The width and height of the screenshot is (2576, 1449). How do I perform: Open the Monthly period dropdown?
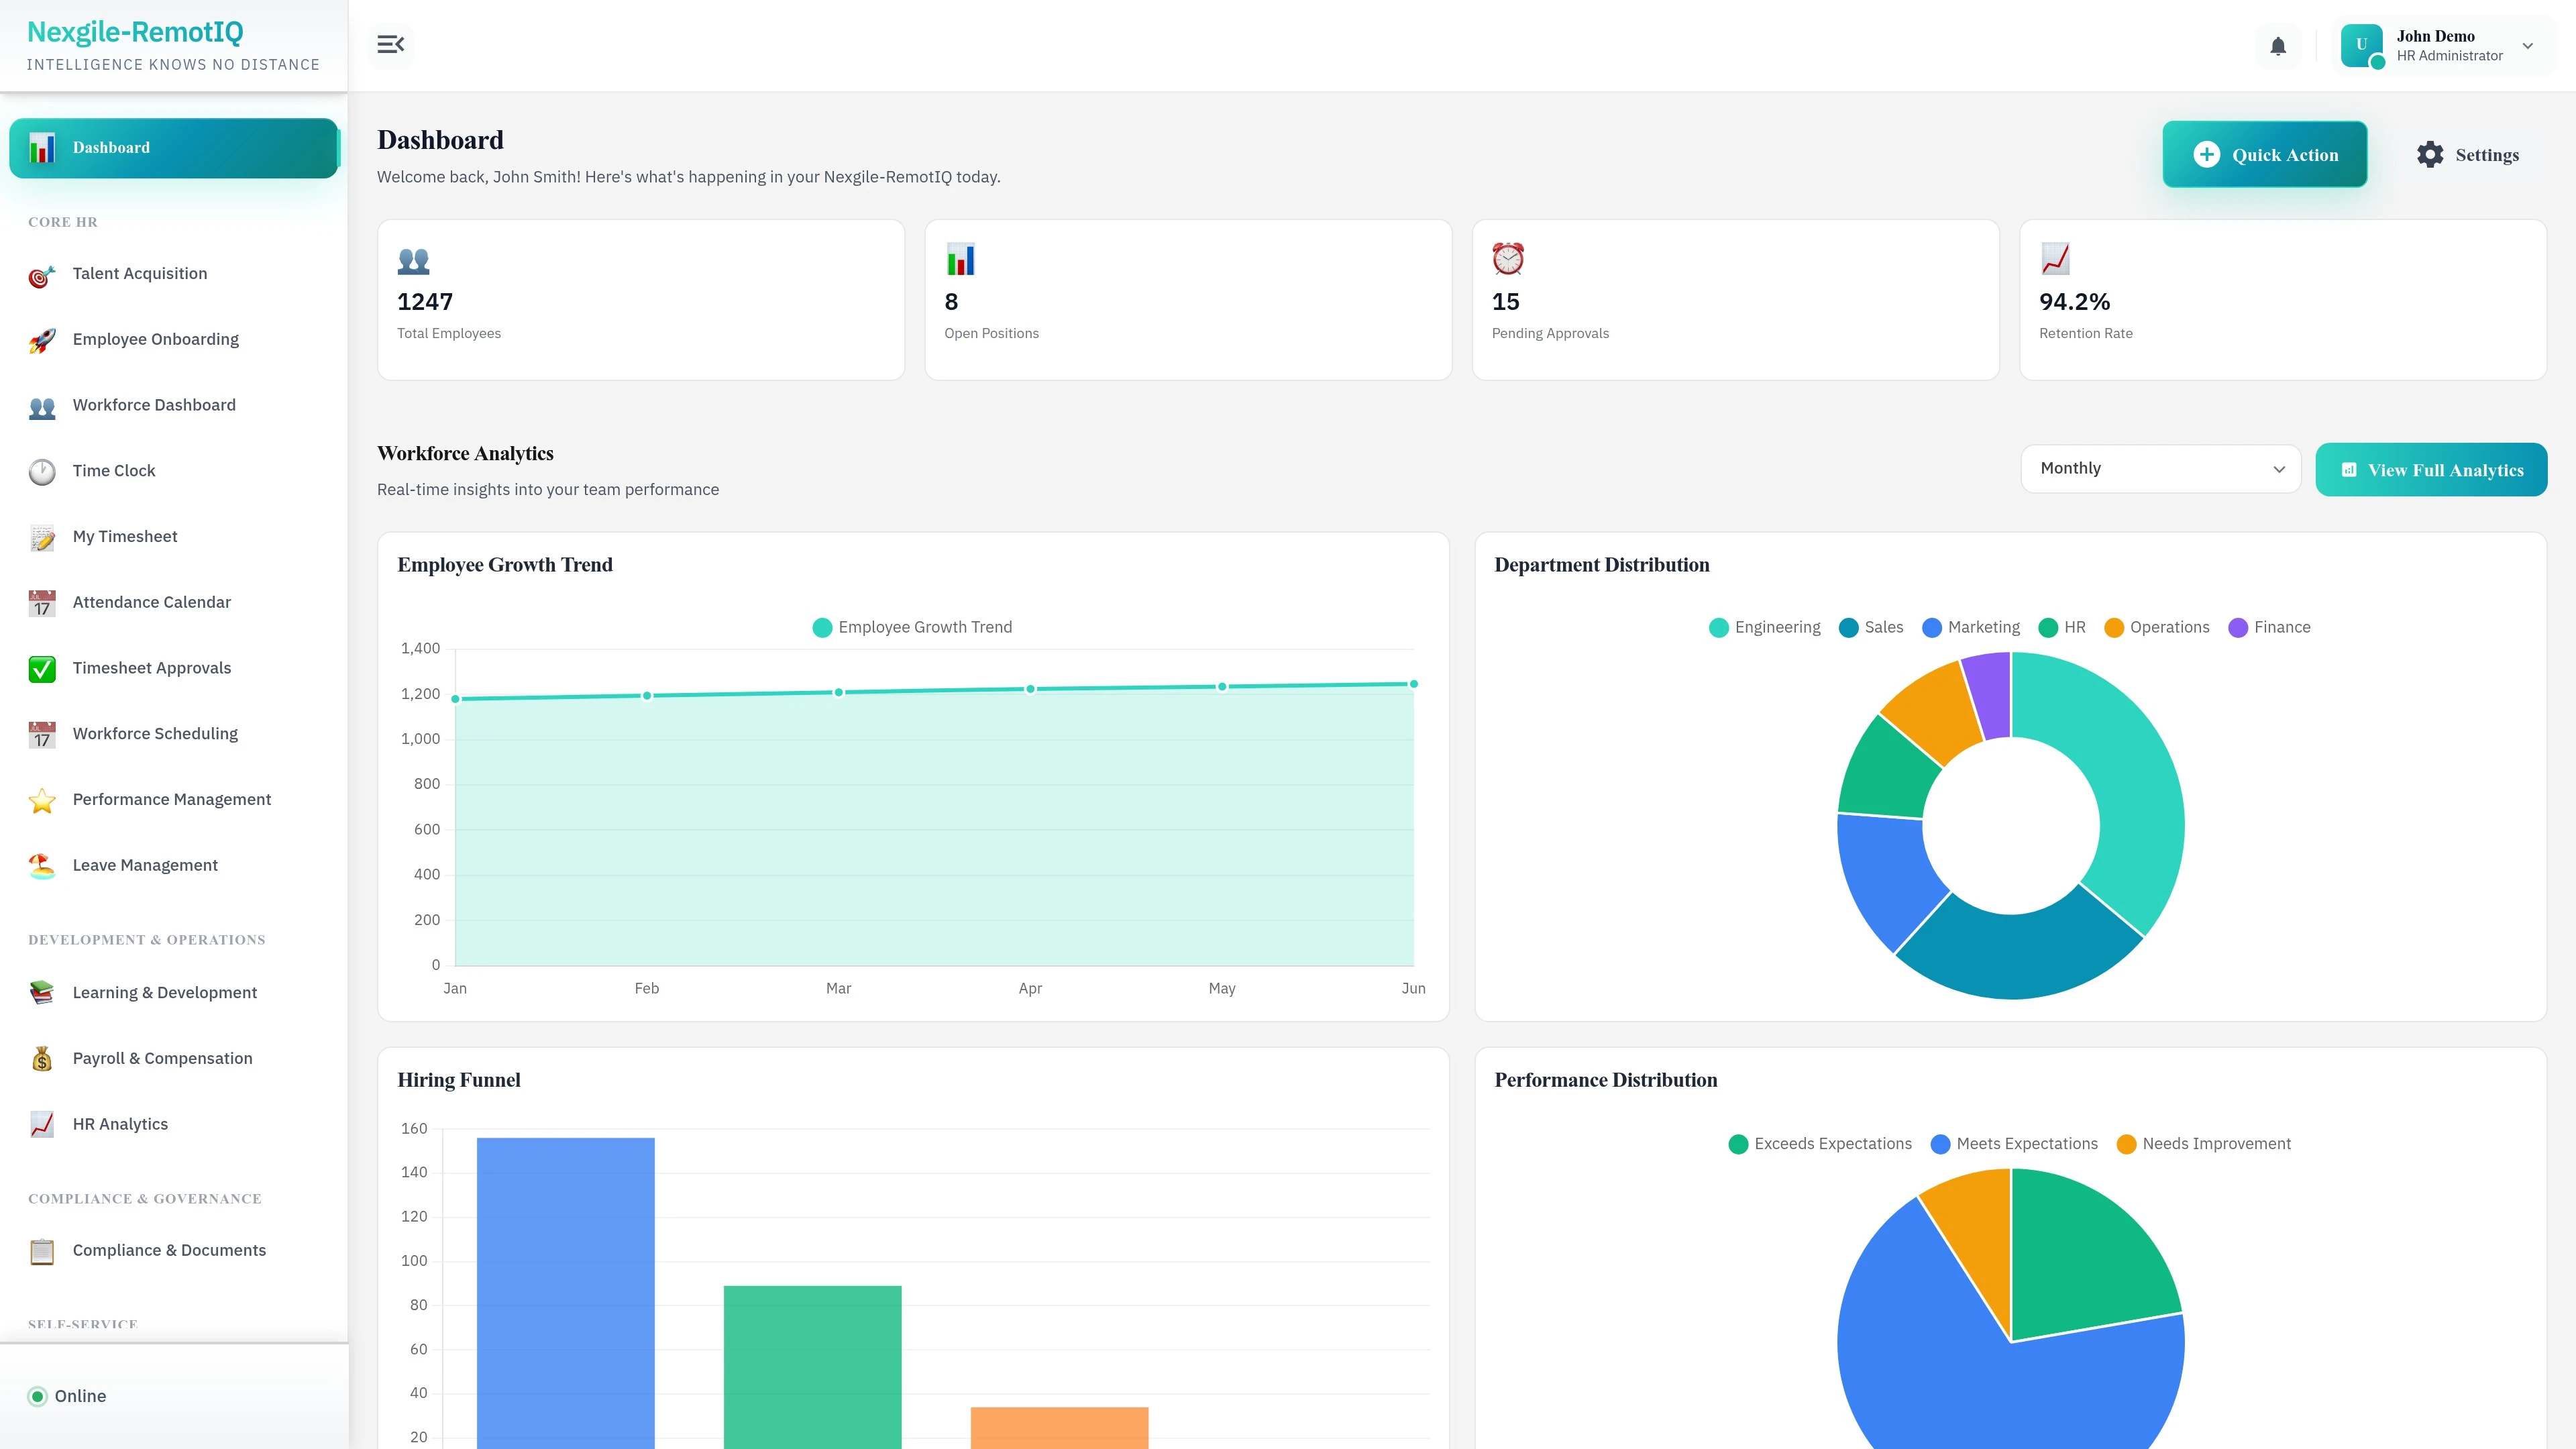pos(2159,468)
